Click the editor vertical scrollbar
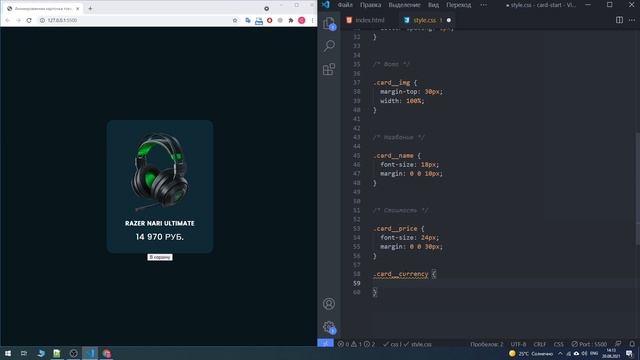 tap(637, 188)
